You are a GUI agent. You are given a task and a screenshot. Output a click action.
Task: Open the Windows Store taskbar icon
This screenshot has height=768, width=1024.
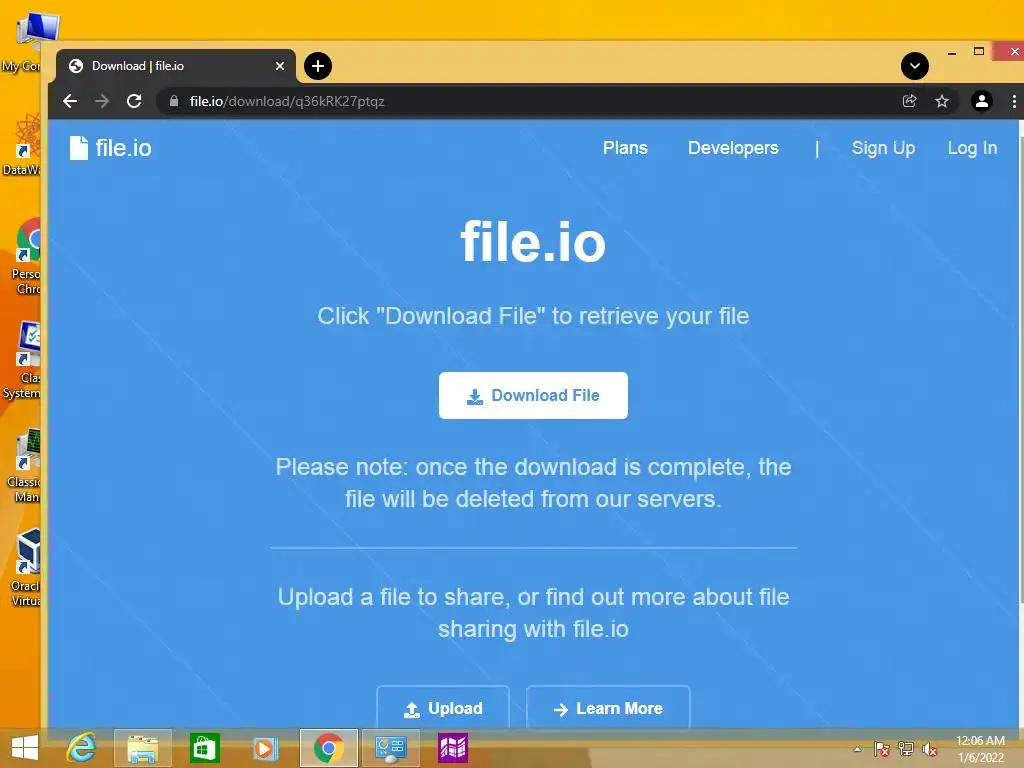204,748
